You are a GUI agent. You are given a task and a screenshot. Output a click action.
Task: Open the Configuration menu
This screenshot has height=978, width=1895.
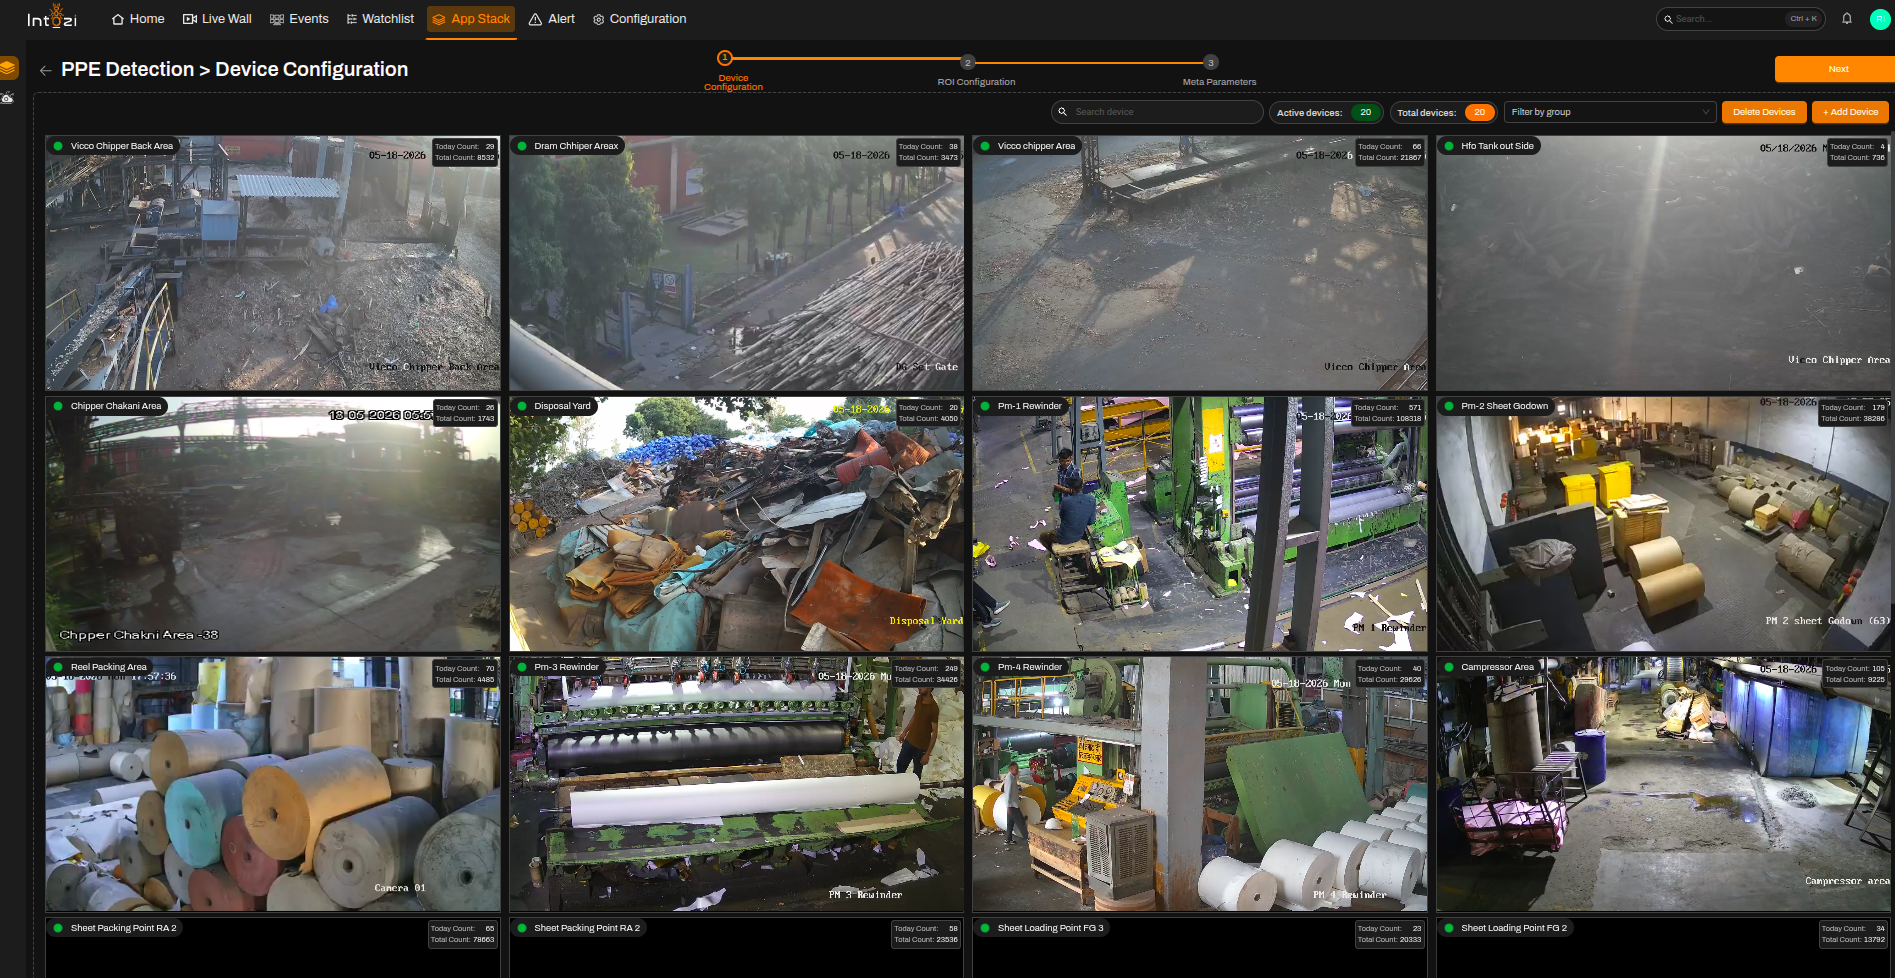[x=640, y=19]
